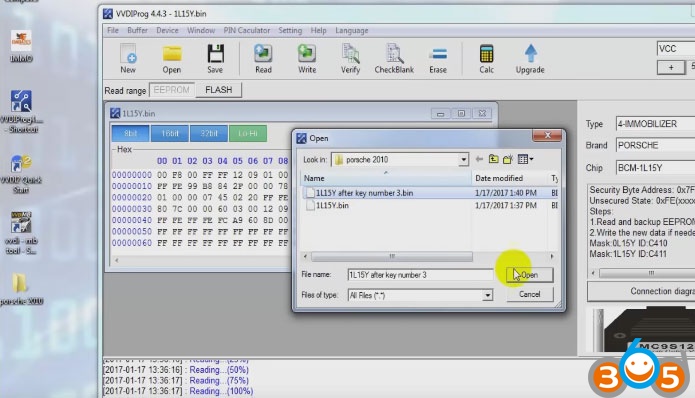
Task: Expand the Files of type dropdown
Action: [x=487, y=295]
